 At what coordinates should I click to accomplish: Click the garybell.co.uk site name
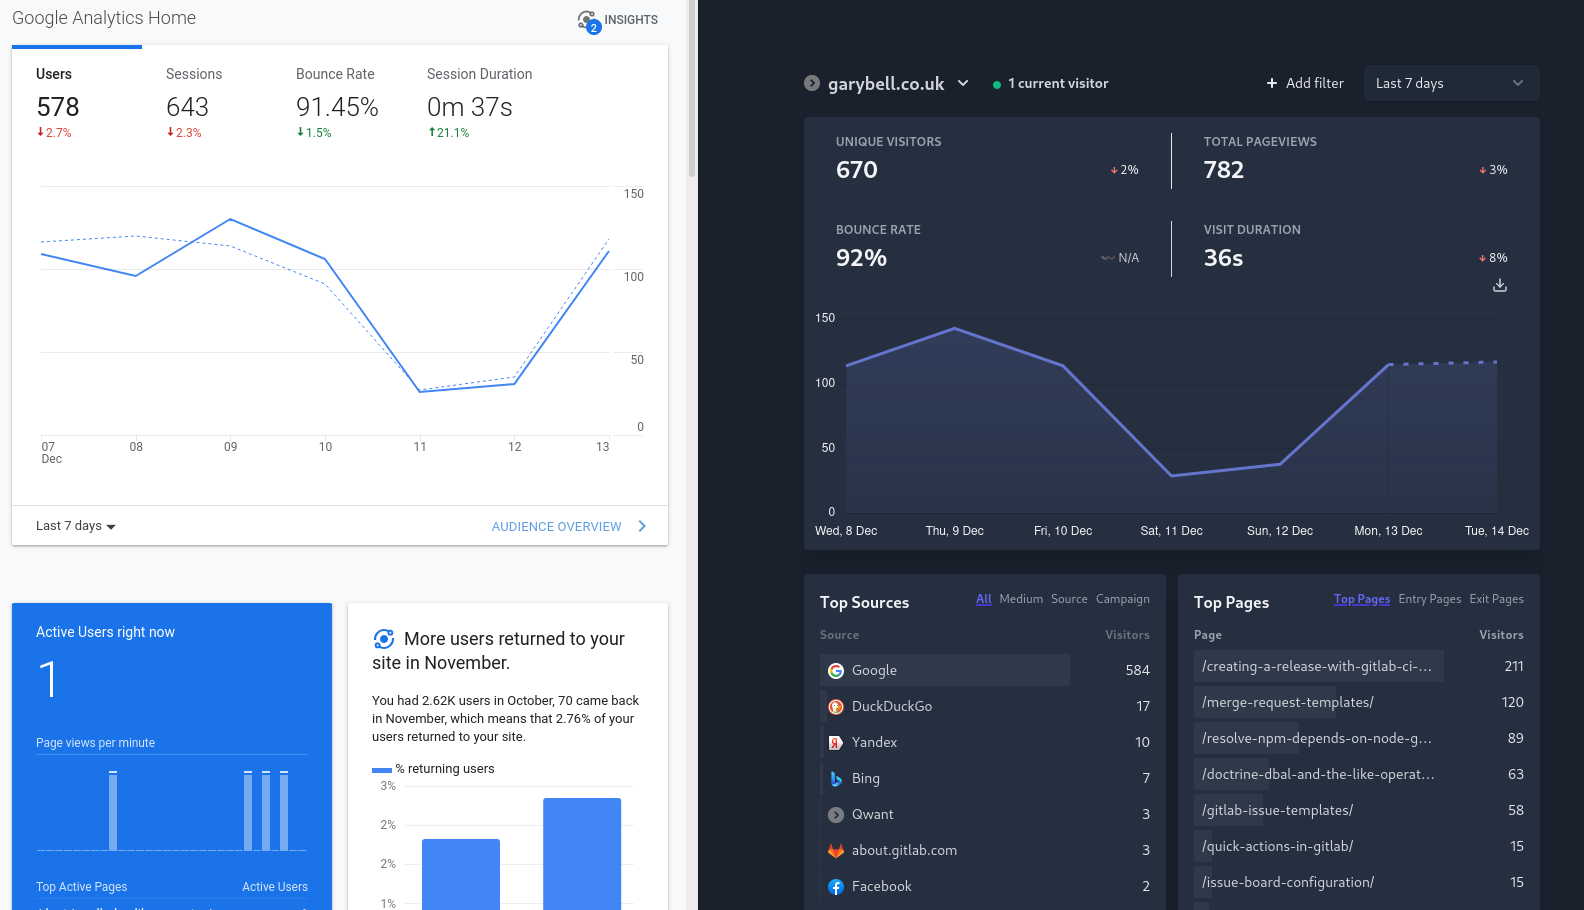886,84
